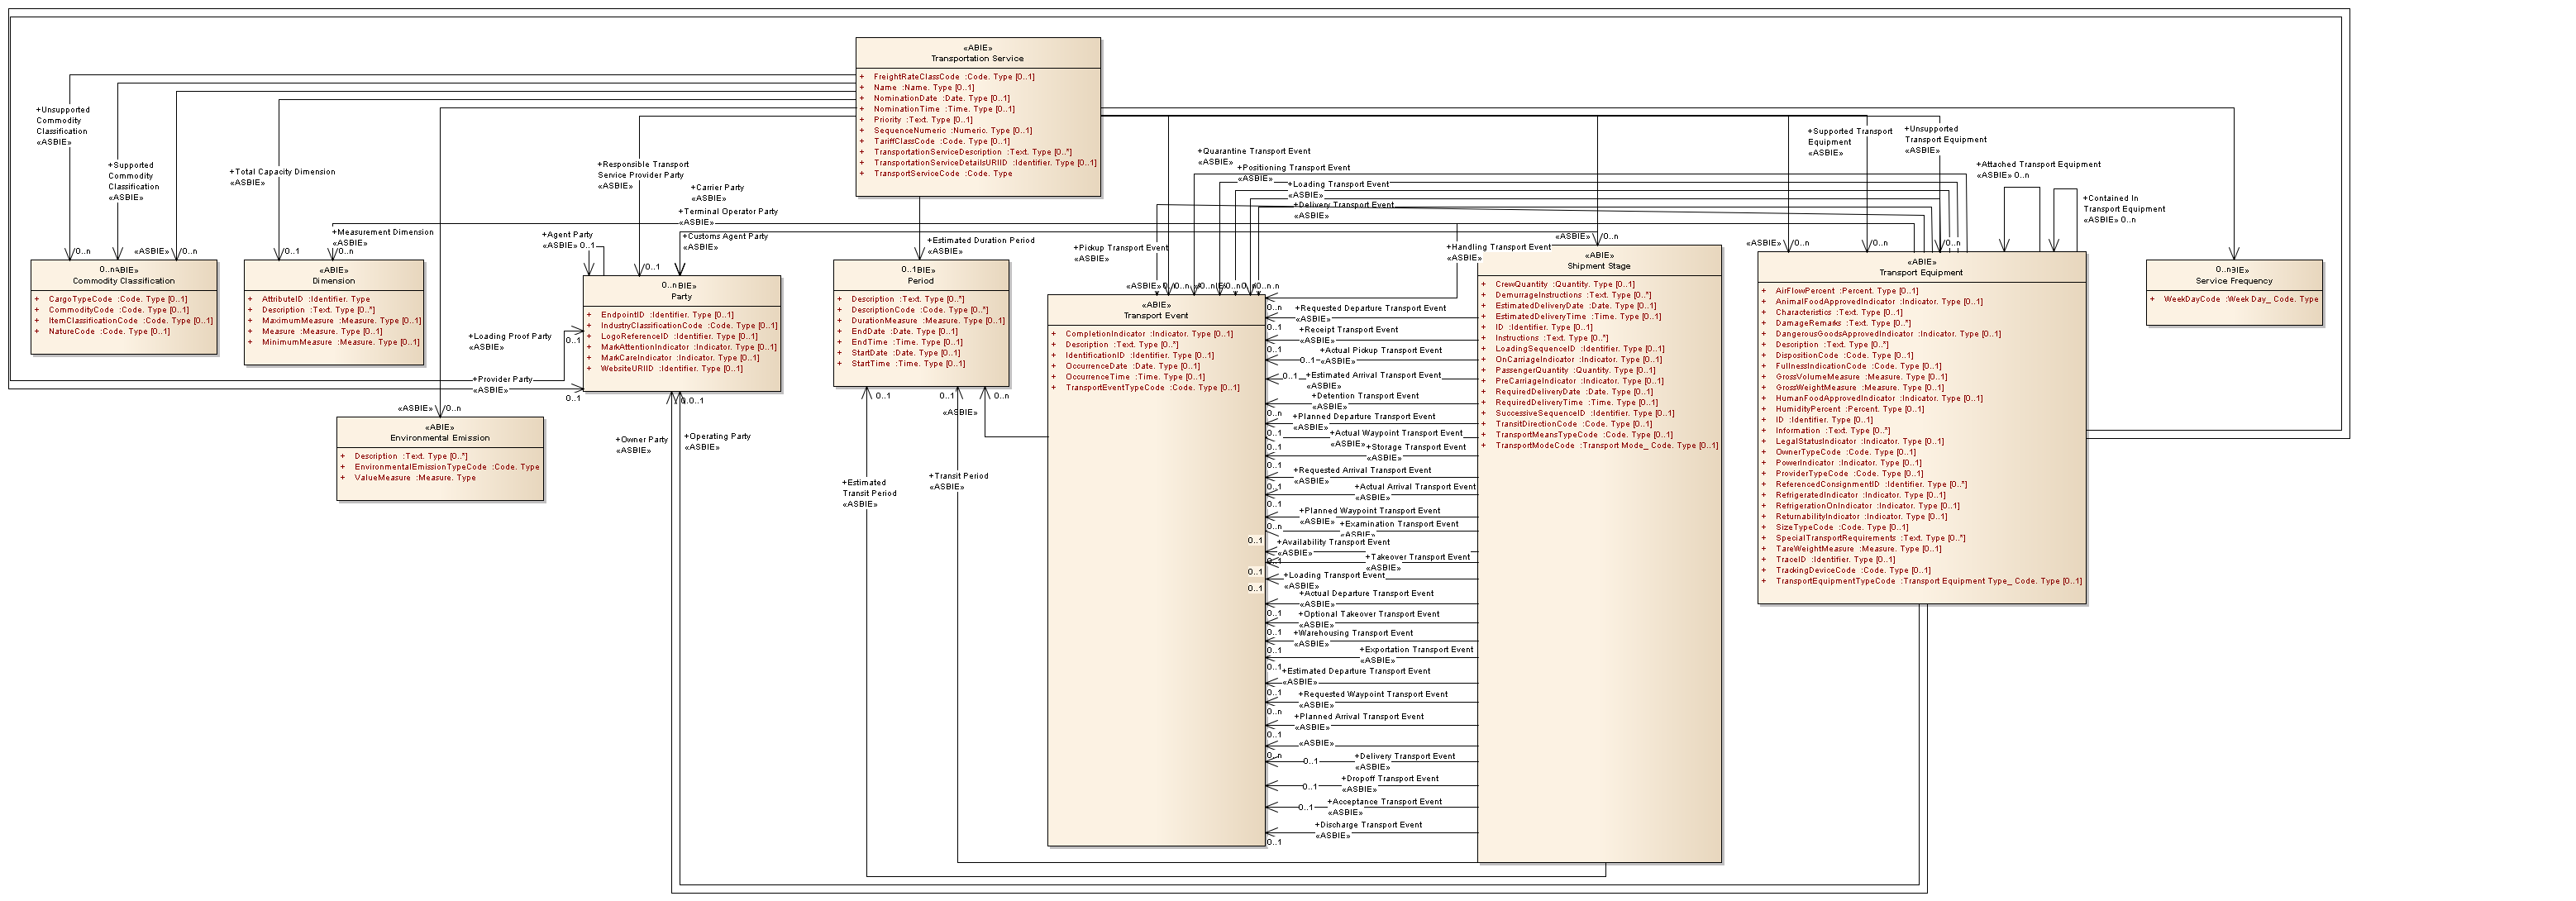Select the Service Frequency class title
The height and width of the screenshot is (901, 2576).
pyautogui.click(x=2233, y=281)
